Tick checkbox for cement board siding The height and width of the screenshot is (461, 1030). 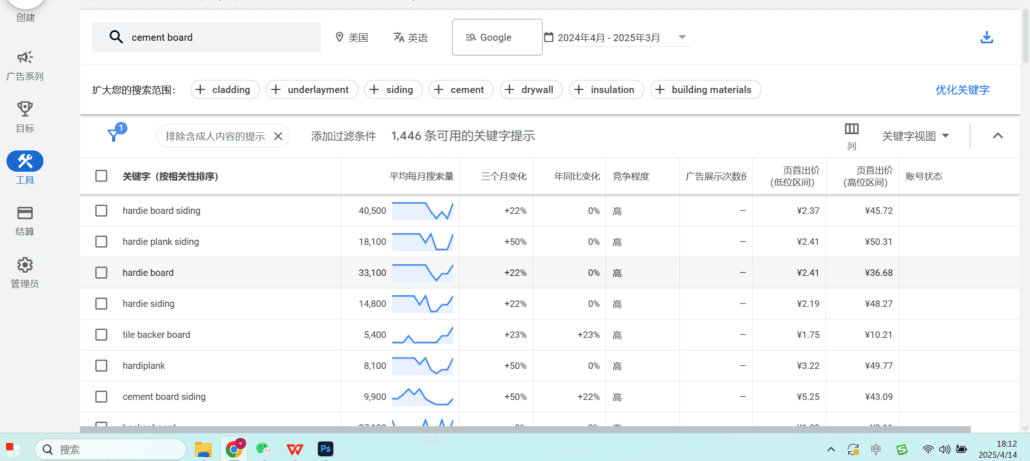tap(101, 397)
